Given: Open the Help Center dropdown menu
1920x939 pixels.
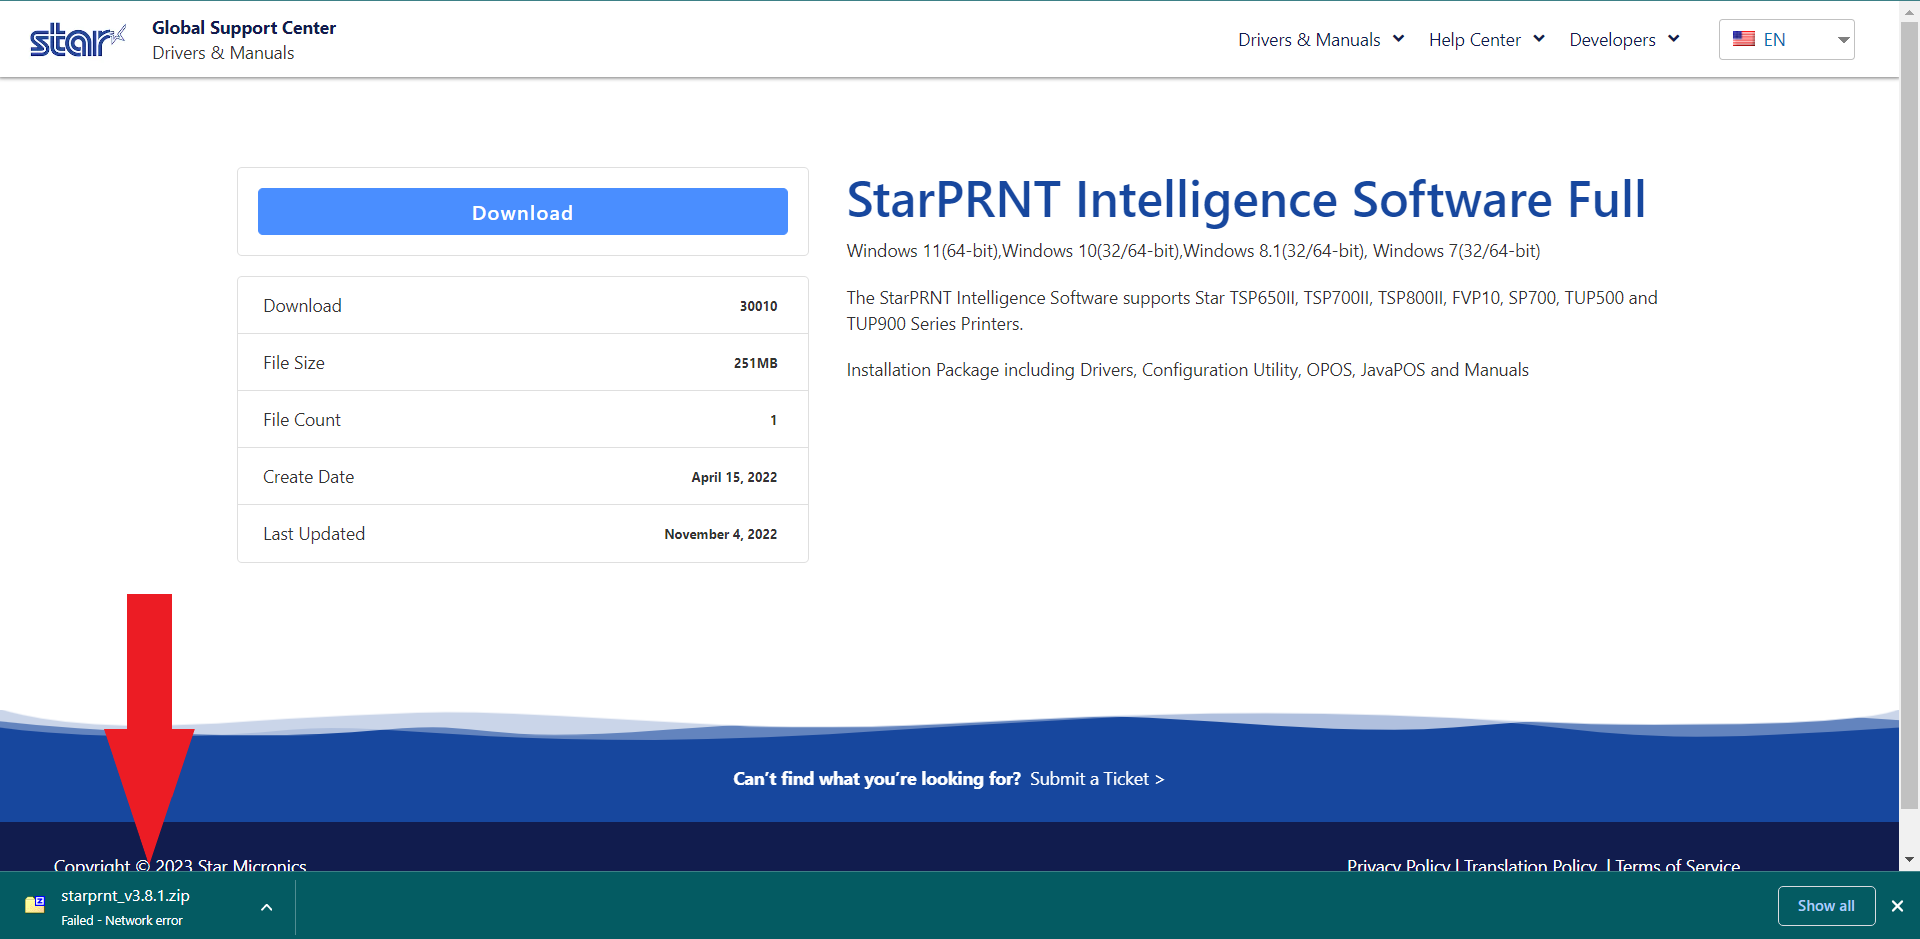Looking at the screenshot, I should pos(1487,40).
